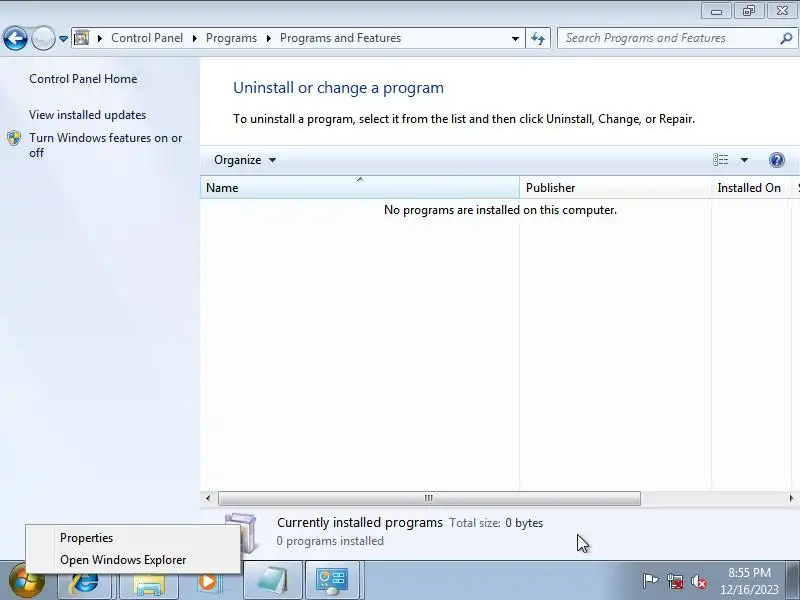Screen dimensions: 800x600
Task: Minimize the Programs and Features window
Action: 716,11
